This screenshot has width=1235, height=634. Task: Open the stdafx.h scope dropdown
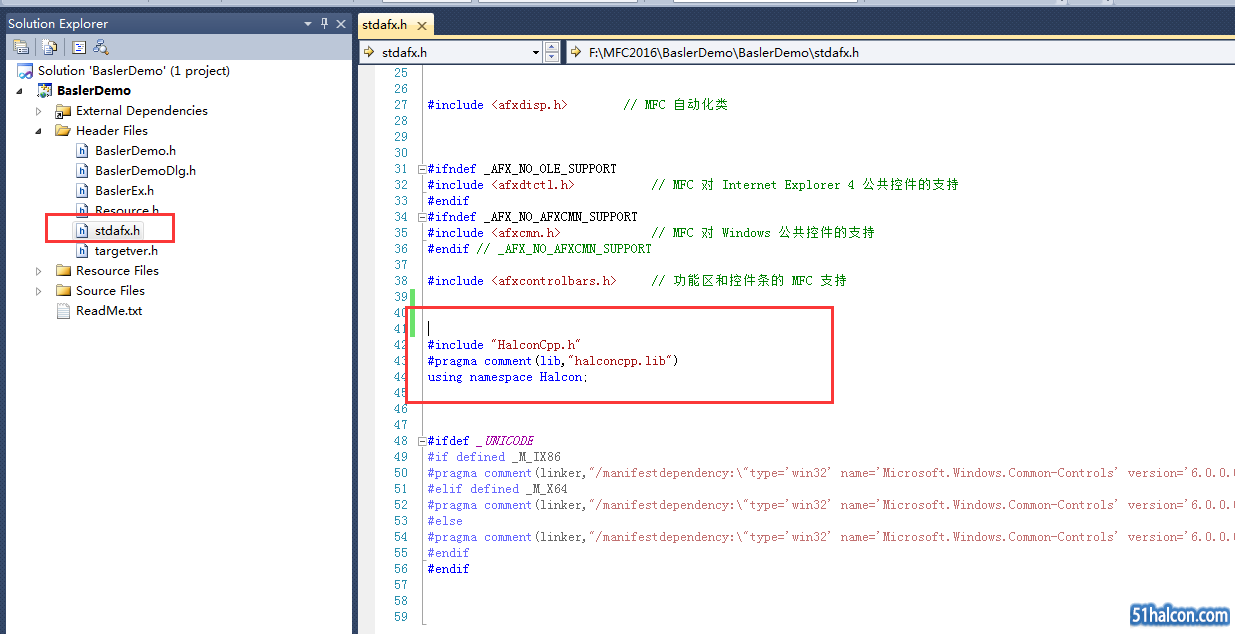point(536,52)
